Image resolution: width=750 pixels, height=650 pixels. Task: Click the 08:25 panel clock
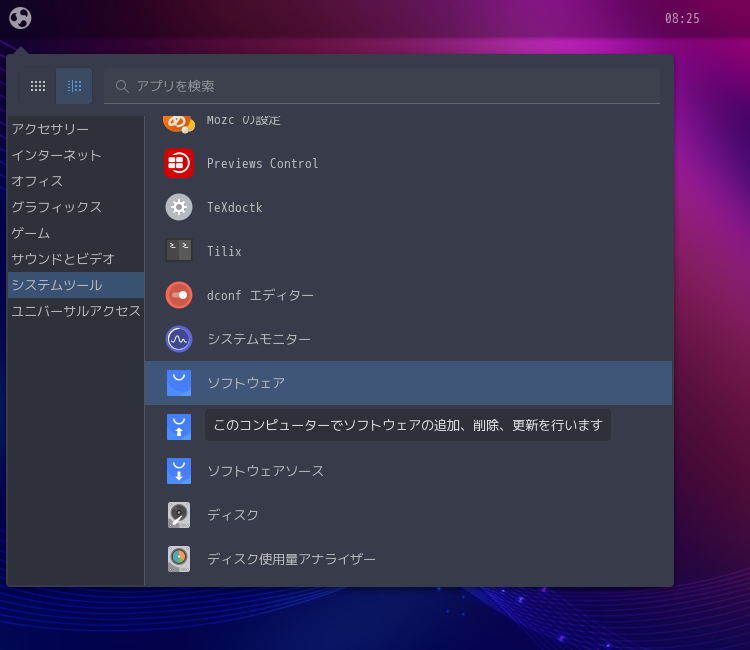682,19
